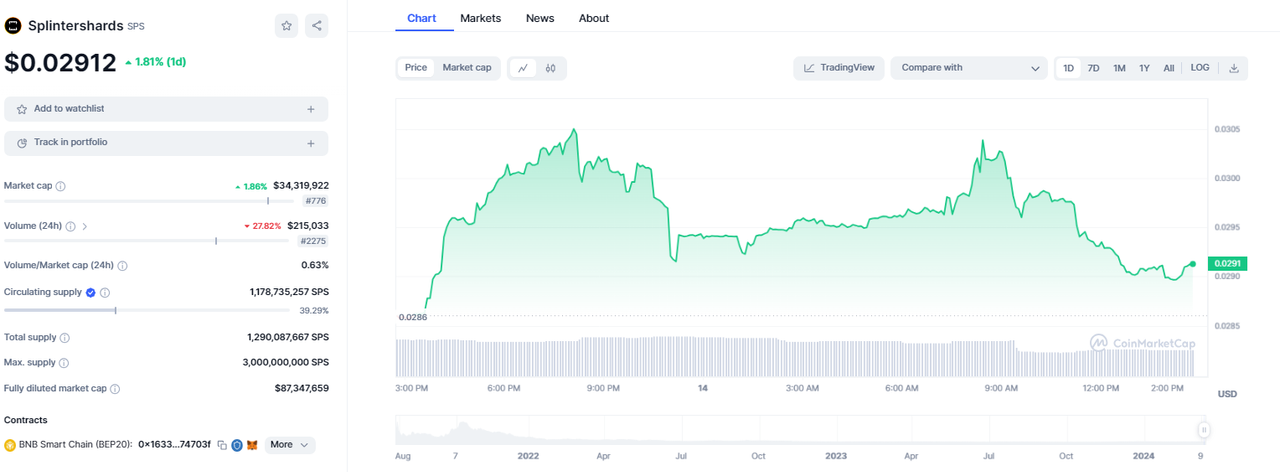Open Max. supply info icon
This screenshot has width=1280, height=472.
coord(64,363)
